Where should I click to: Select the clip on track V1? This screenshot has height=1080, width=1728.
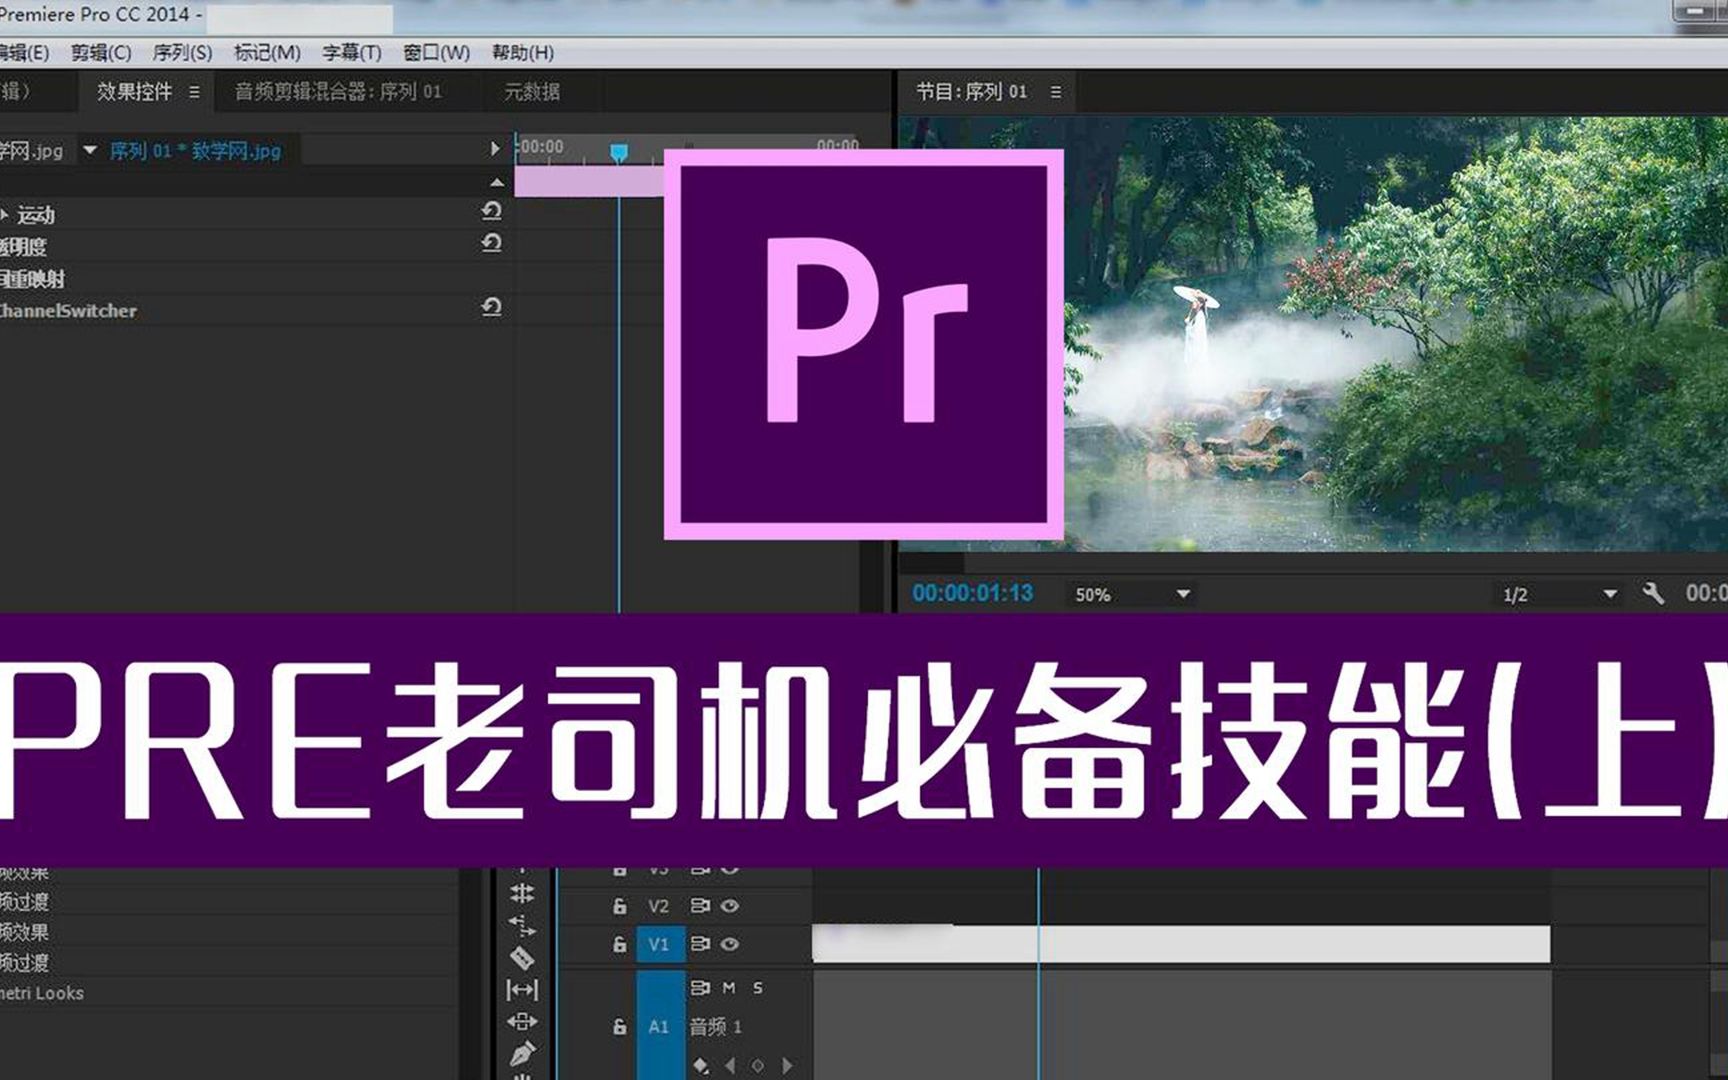point(1181,944)
